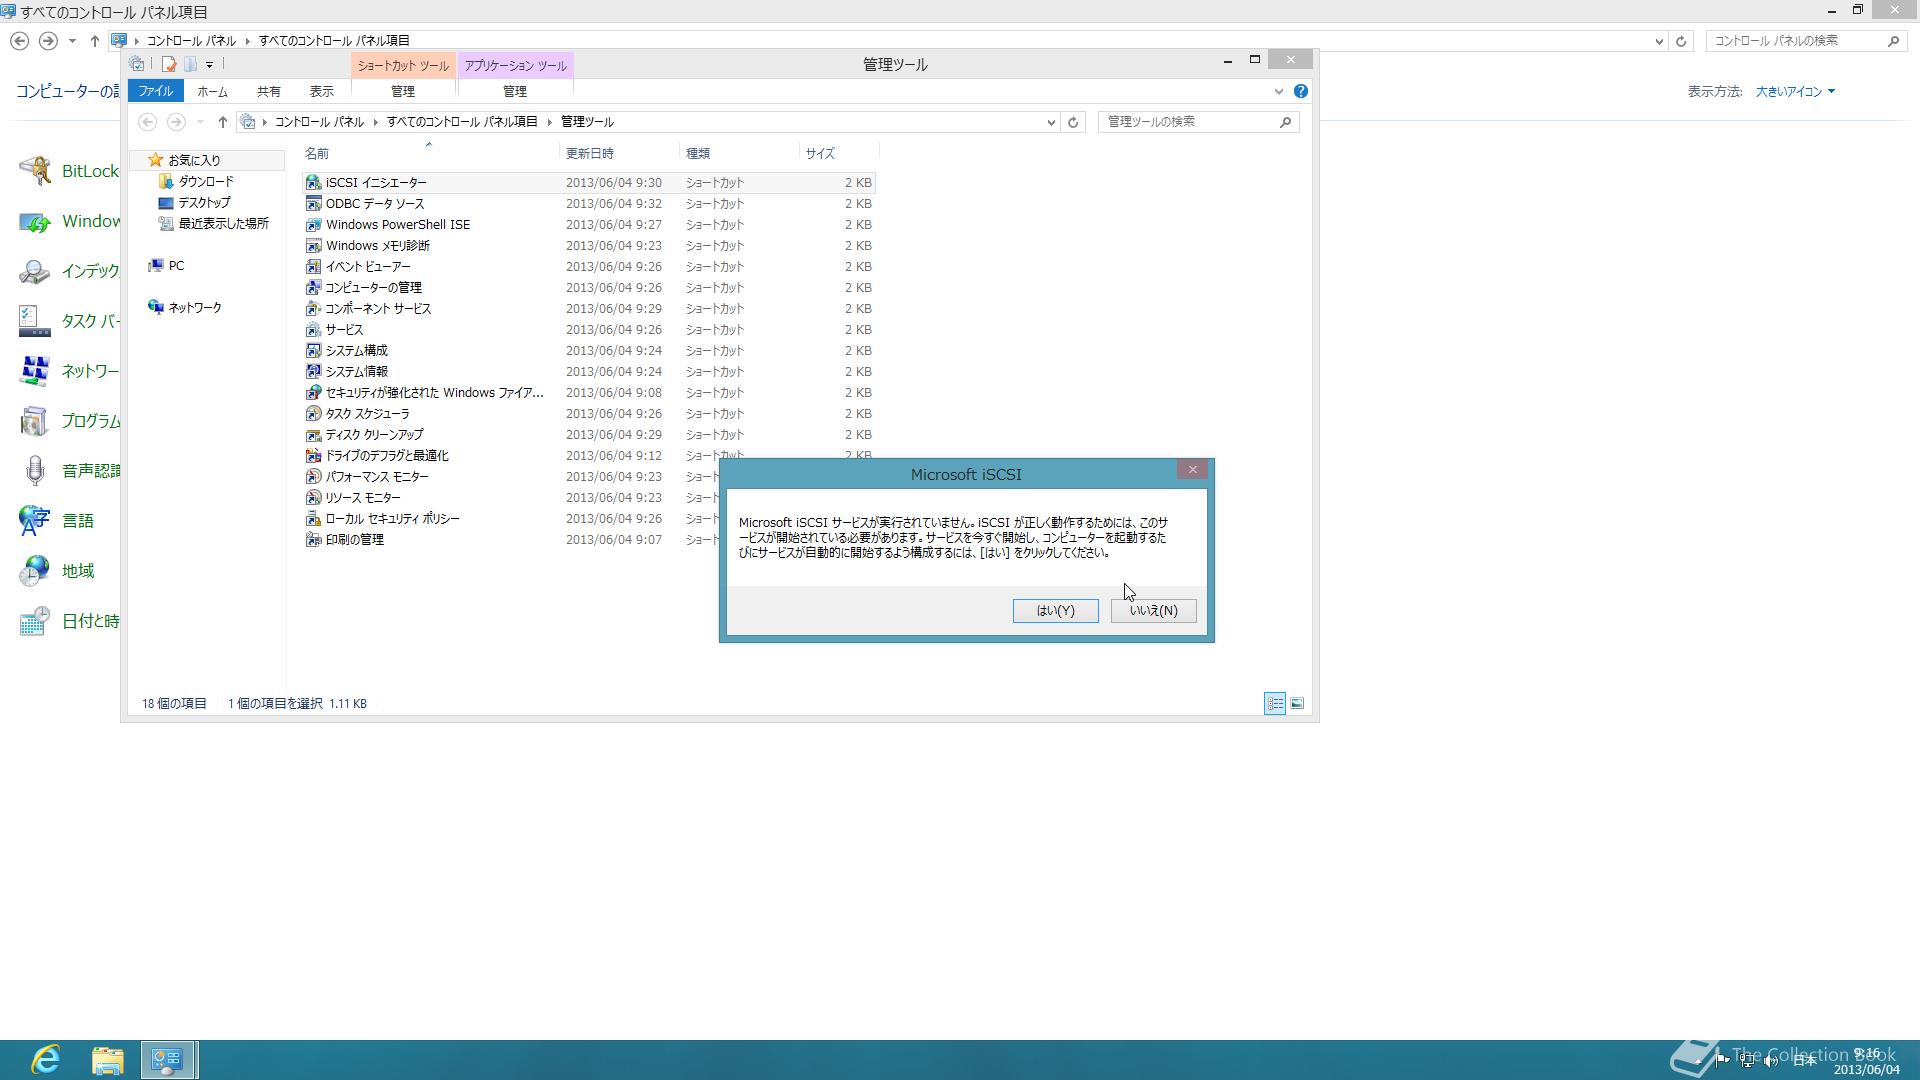
Task: Select ドライブのデフラグと最適化 icon
Action: point(313,455)
